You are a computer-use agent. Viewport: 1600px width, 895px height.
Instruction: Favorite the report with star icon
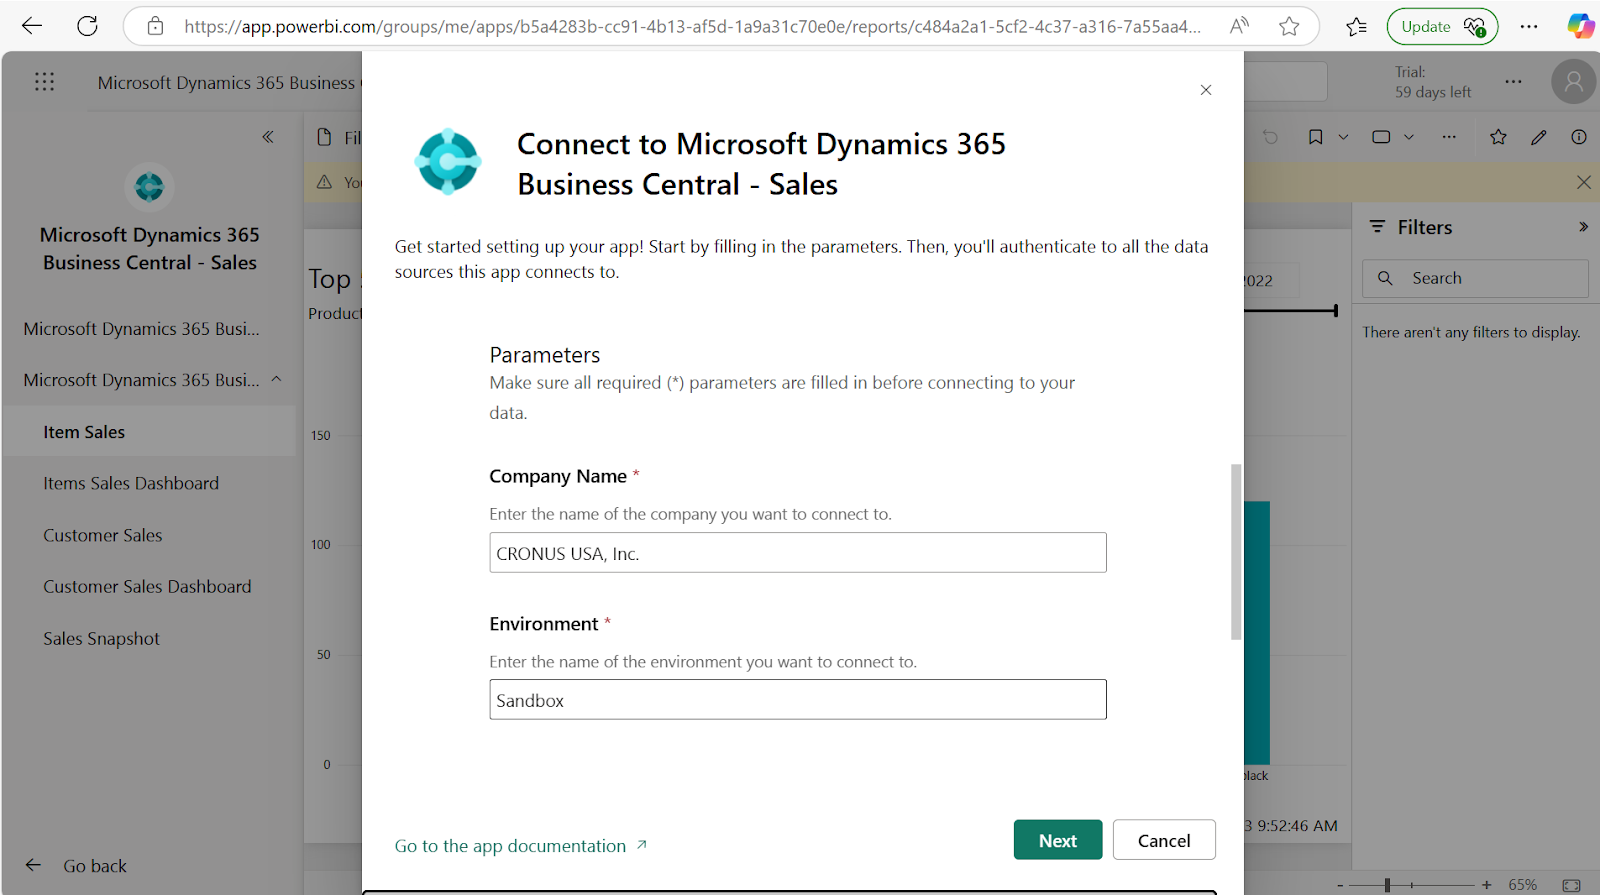pyautogui.click(x=1498, y=137)
